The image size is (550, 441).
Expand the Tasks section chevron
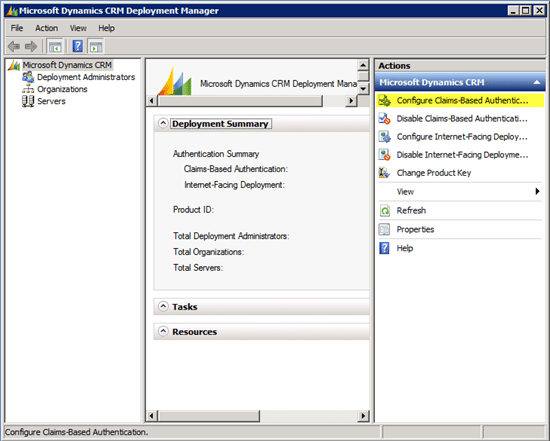(x=163, y=307)
